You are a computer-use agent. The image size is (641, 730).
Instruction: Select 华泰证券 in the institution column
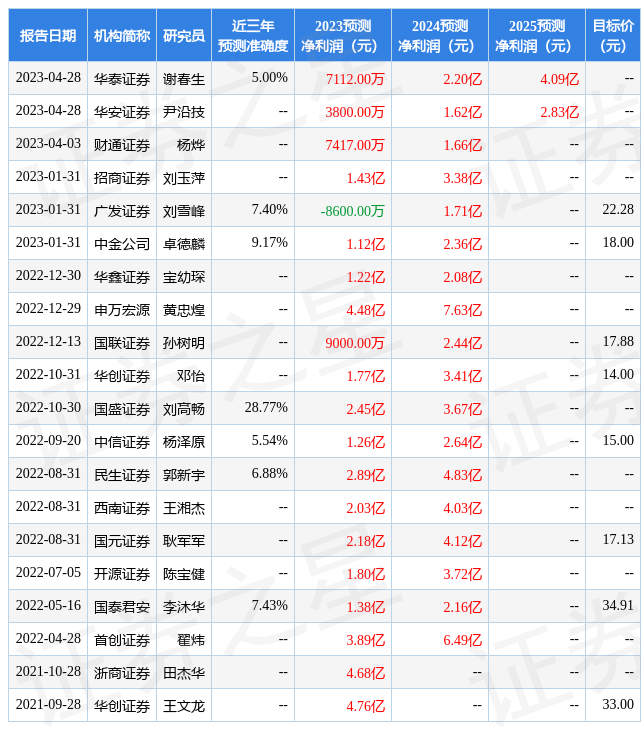pos(122,79)
